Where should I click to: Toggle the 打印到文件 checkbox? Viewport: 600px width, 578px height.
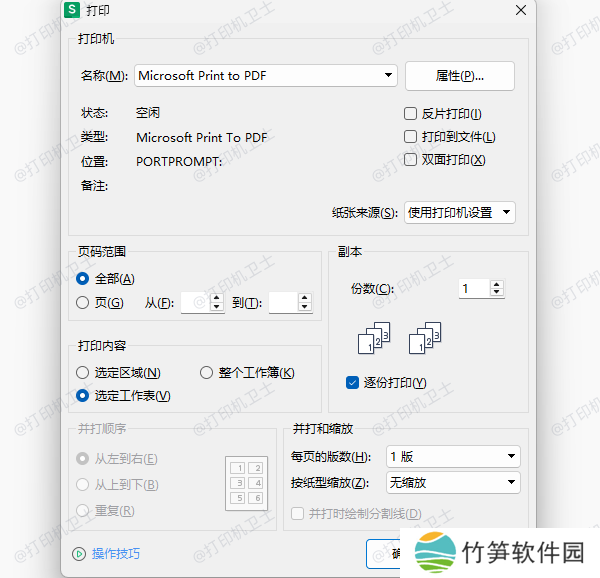click(411, 137)
